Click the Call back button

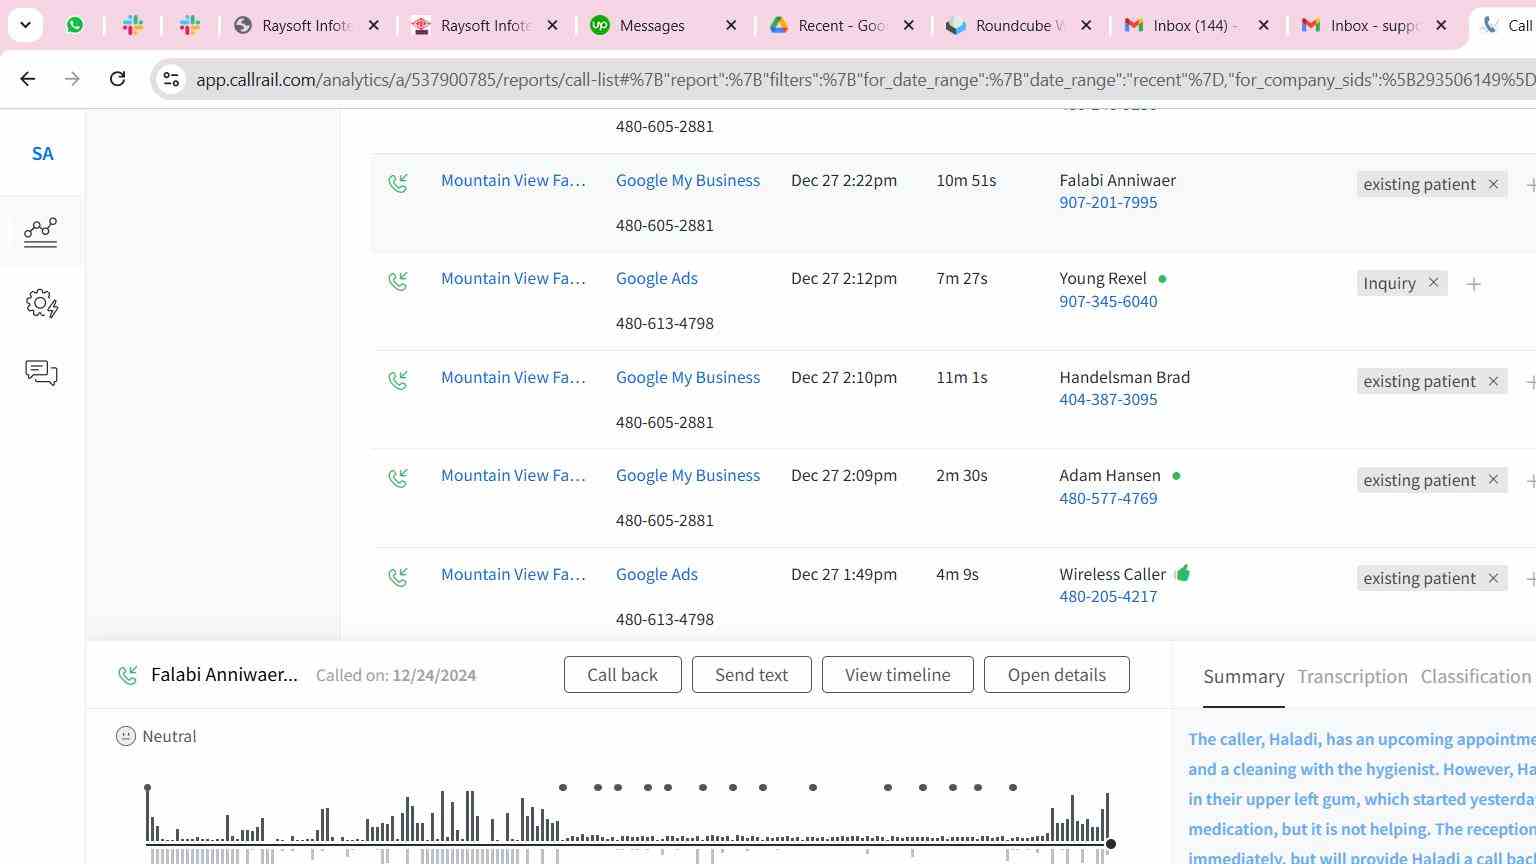point(622,675)
